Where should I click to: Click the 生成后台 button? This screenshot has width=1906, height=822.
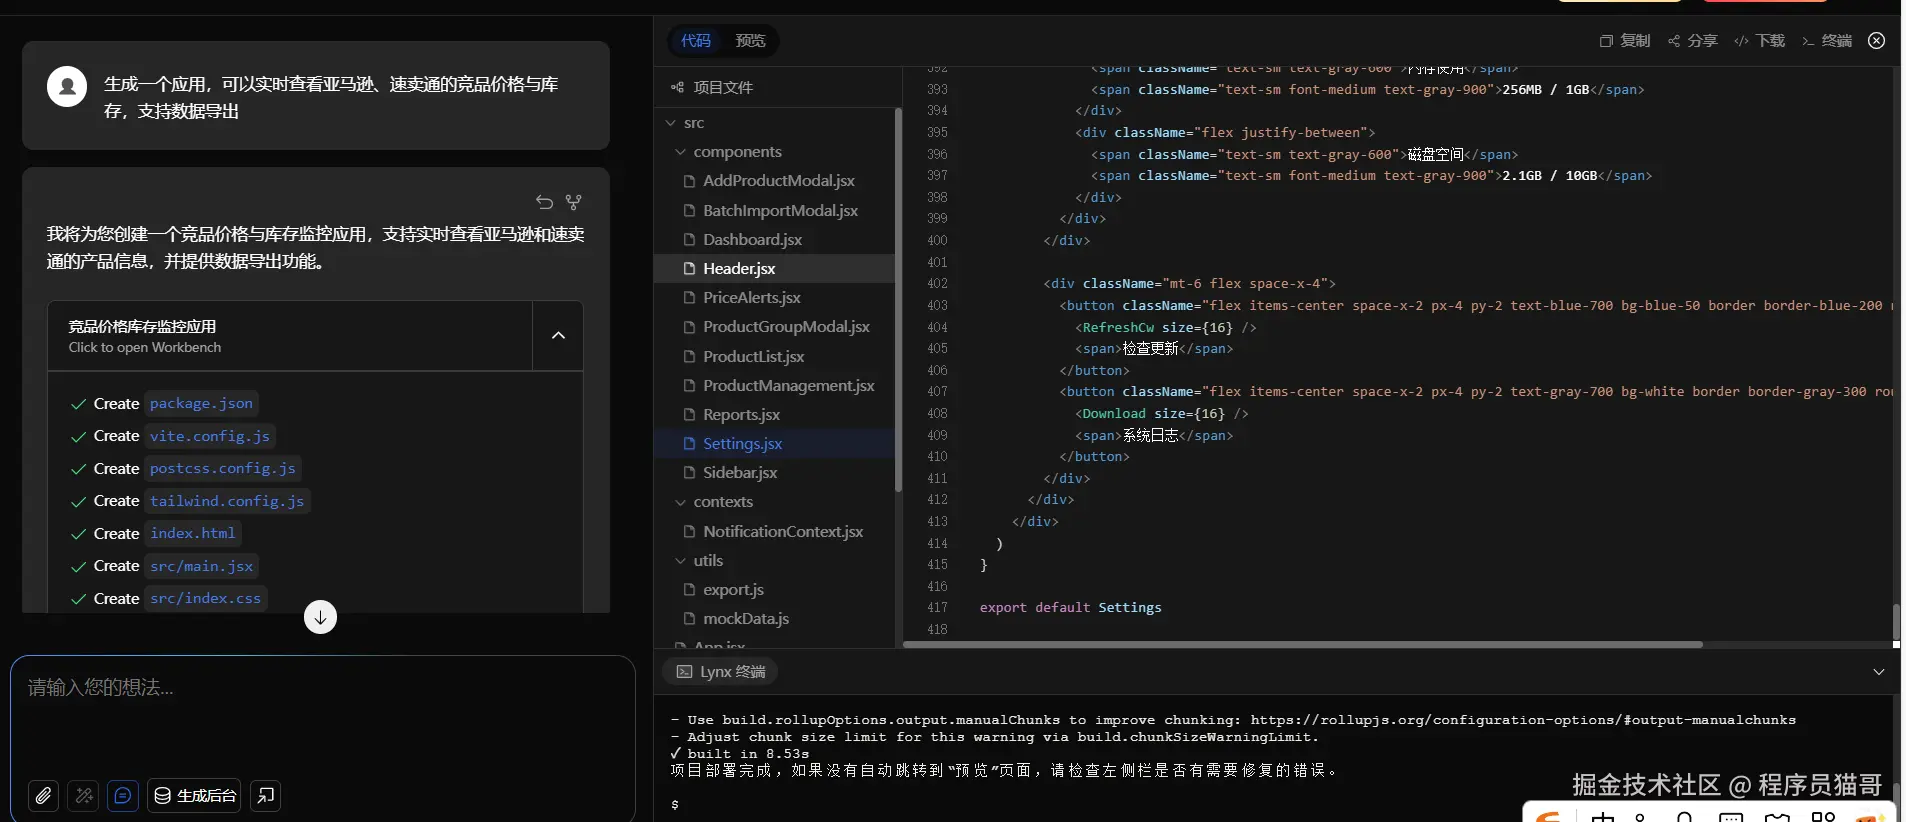click(x=194, y=796)
